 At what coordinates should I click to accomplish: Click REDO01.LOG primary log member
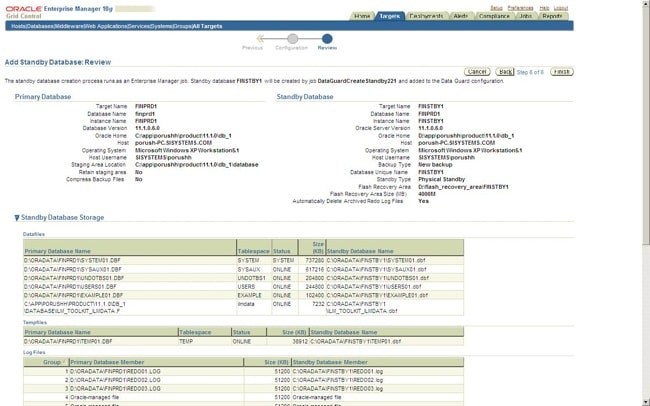click(115, 371)
